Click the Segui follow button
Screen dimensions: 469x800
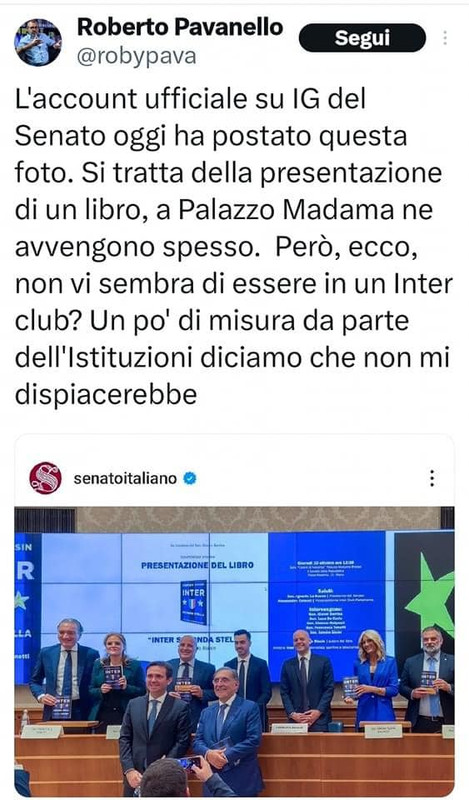(362, 38)
